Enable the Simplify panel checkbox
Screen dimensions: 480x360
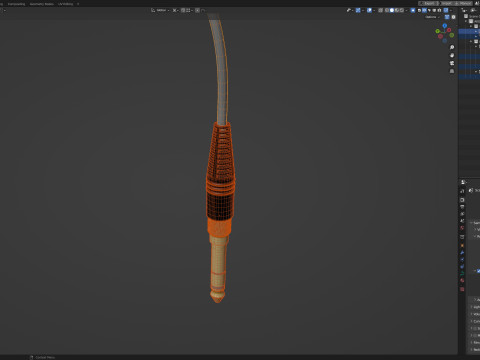(475, 328)
